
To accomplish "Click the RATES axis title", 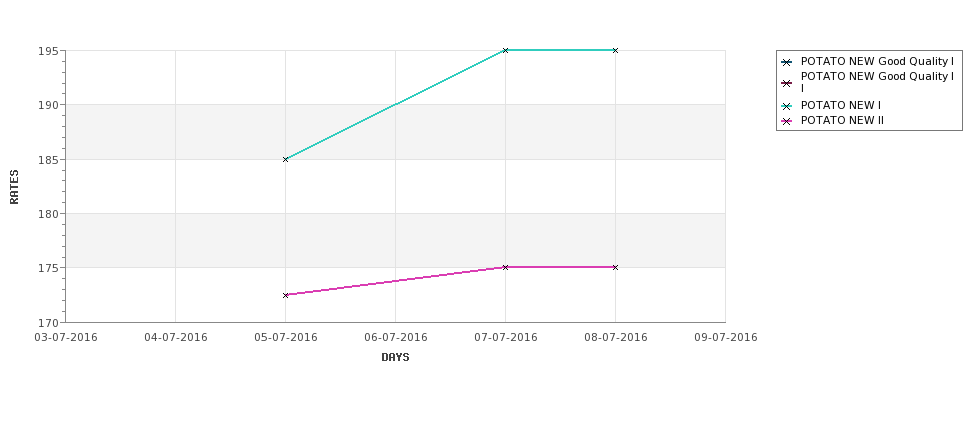I will tap(14, 187).
